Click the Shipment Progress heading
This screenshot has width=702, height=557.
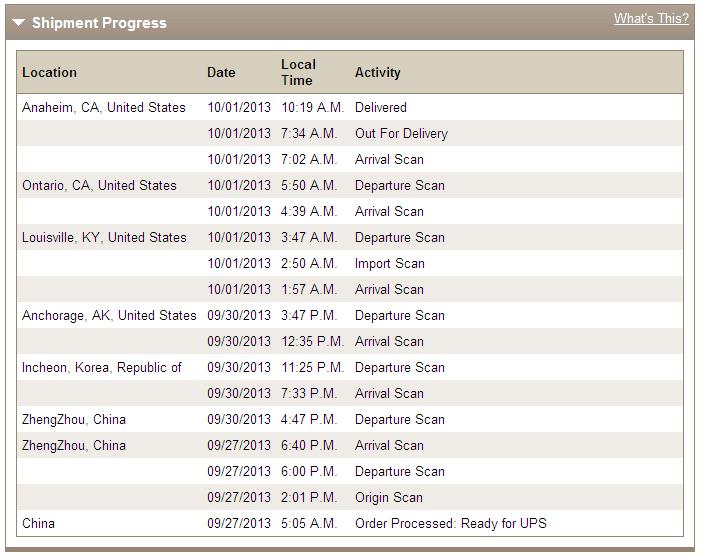click(x=99, y=23)
